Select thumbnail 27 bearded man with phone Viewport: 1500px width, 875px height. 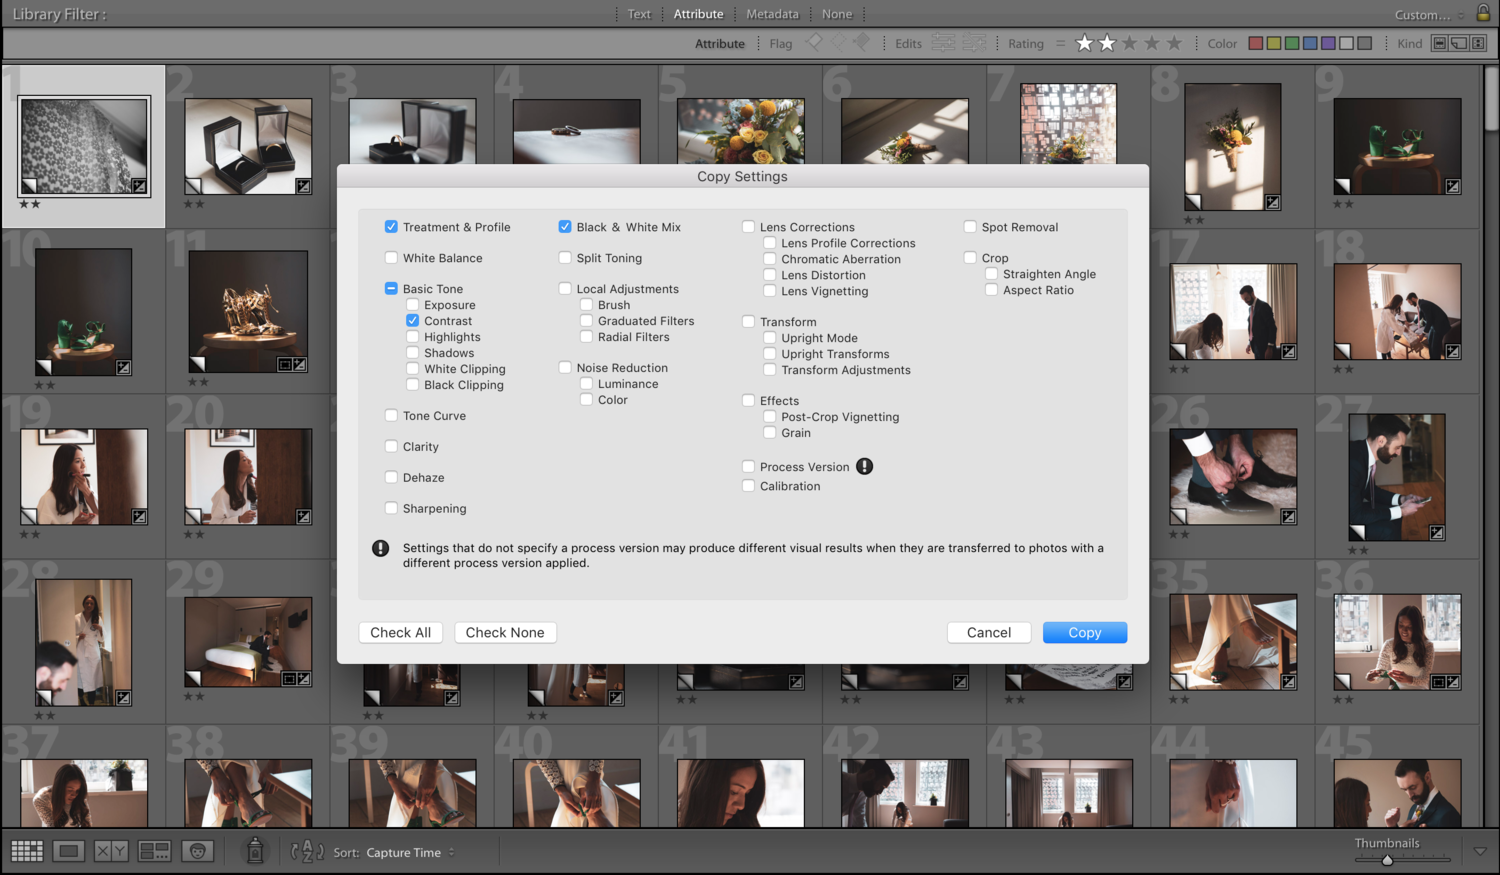pyautogui.click(x=1397, y=477)
